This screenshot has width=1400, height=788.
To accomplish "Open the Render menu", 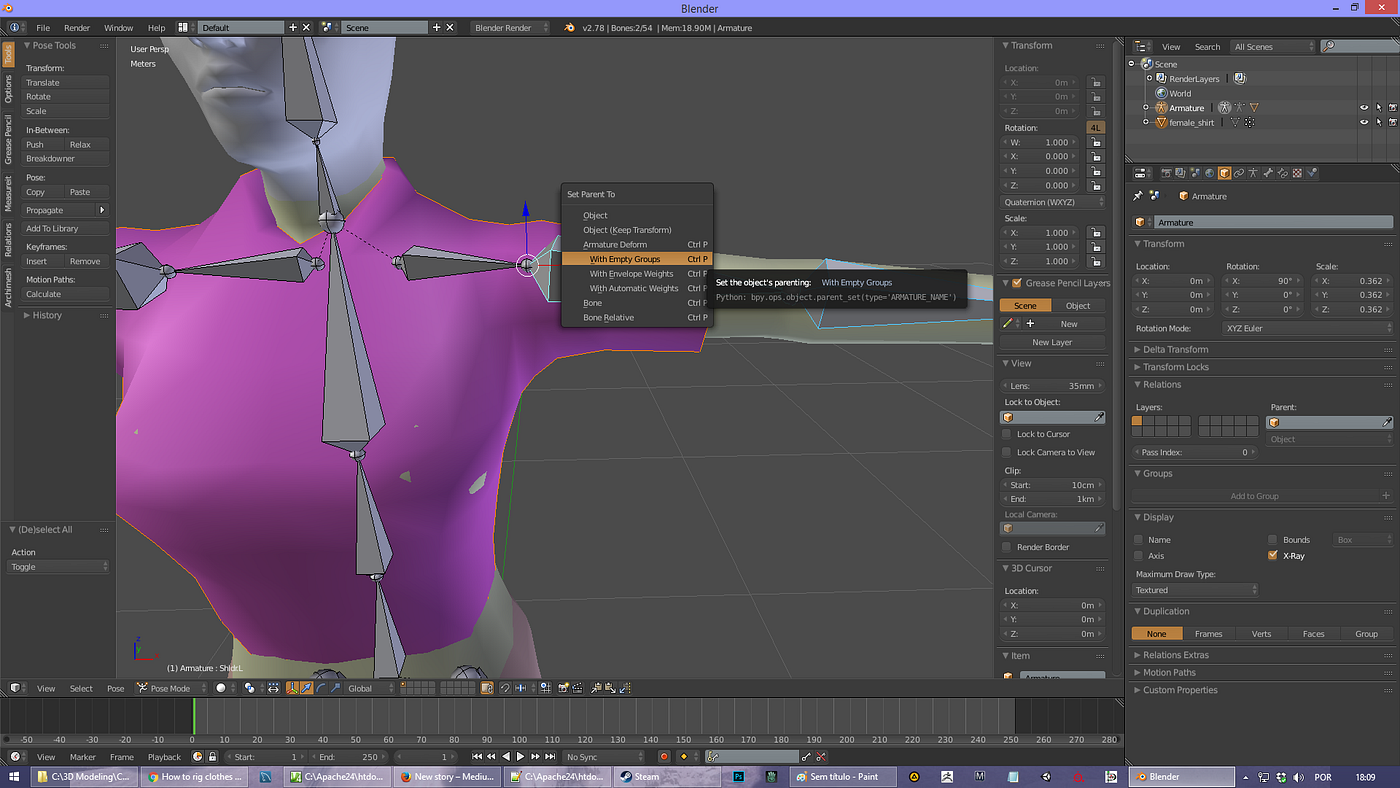I will point(77,27).
